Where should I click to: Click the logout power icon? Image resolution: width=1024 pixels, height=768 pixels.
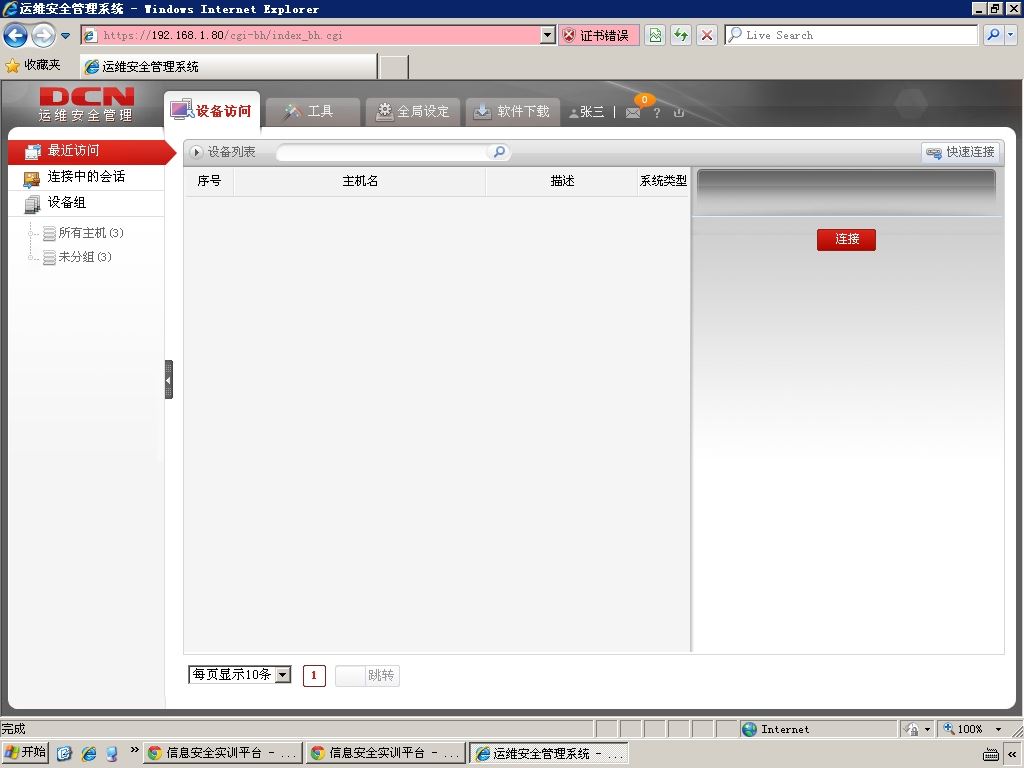679,112
